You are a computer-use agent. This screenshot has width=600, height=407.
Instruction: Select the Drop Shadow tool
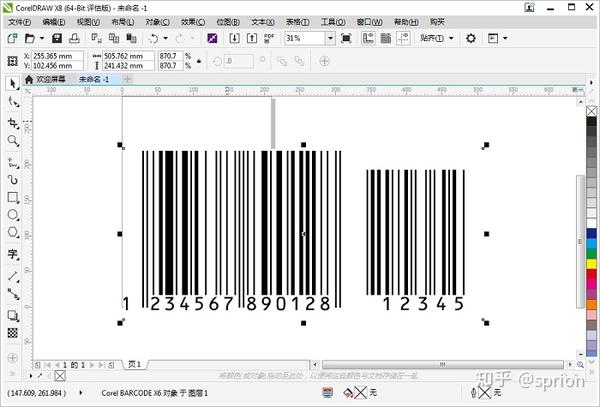pos(13,316)
